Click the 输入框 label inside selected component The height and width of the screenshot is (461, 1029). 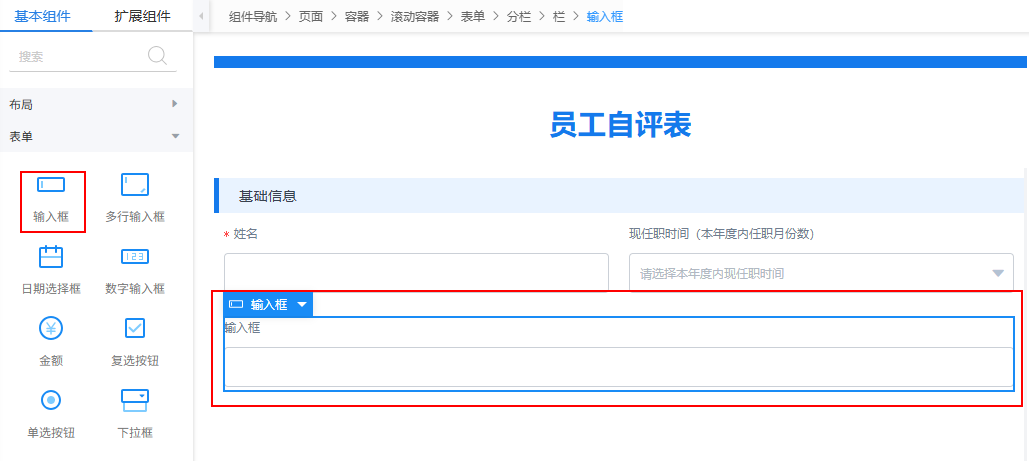(242, 328)
